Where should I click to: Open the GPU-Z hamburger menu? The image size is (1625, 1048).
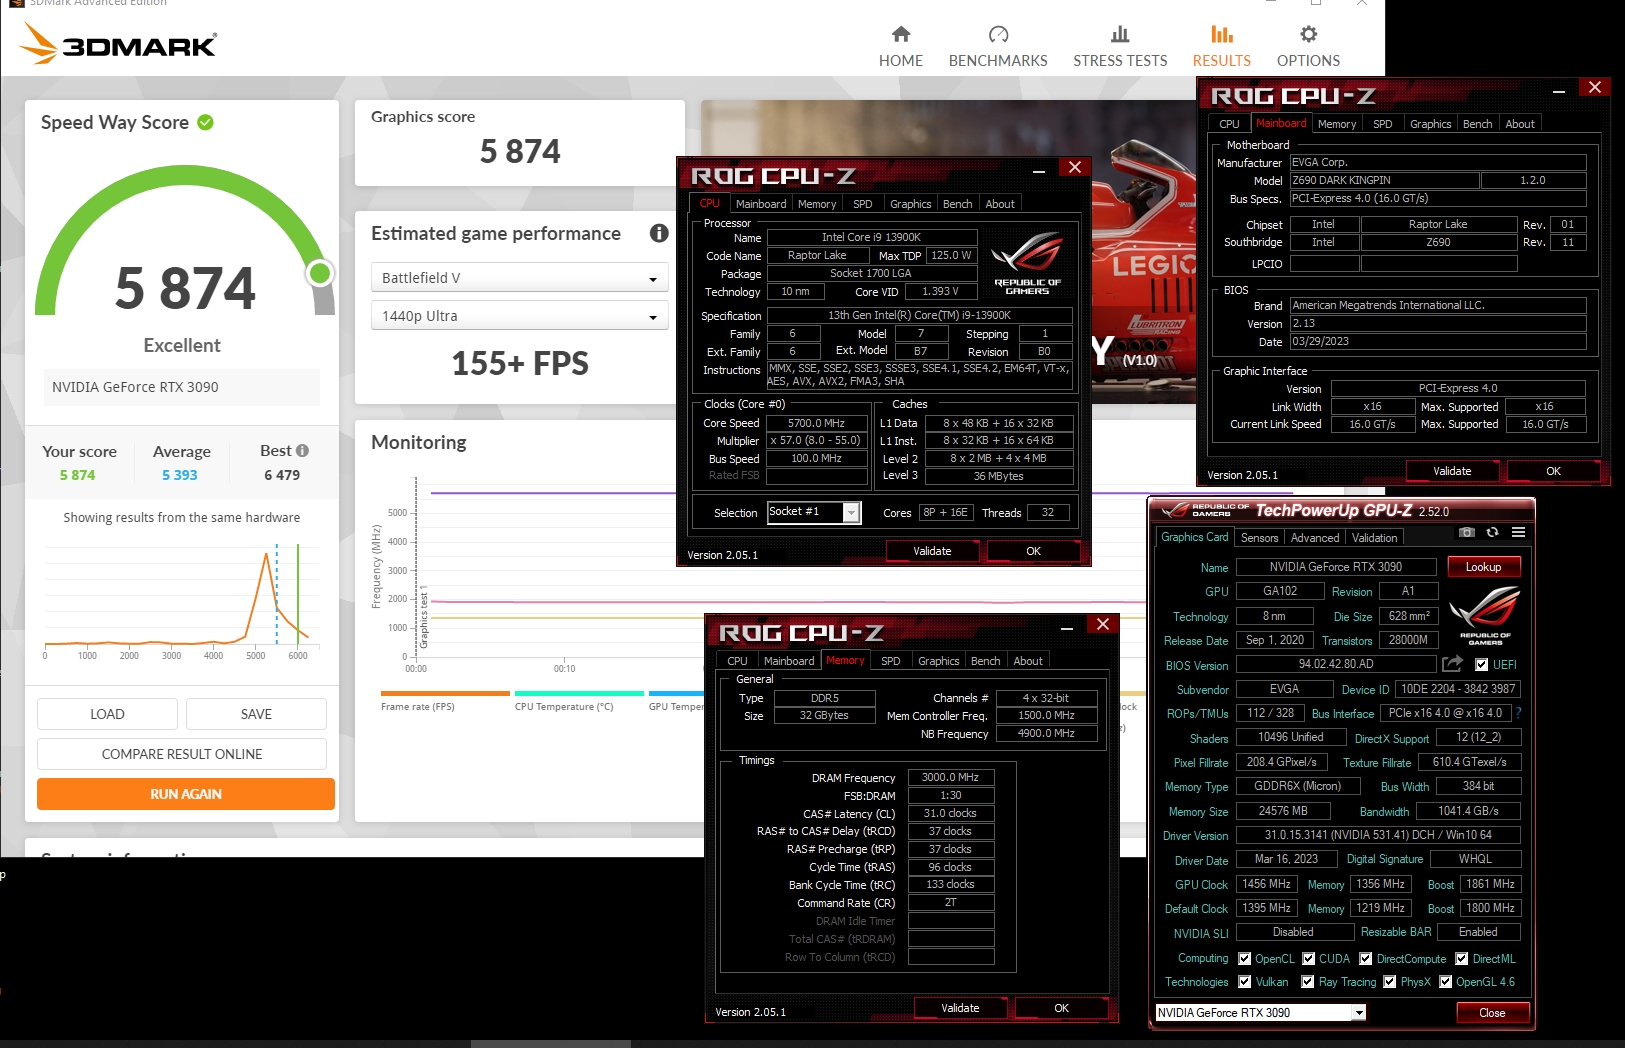point(1518,532)
